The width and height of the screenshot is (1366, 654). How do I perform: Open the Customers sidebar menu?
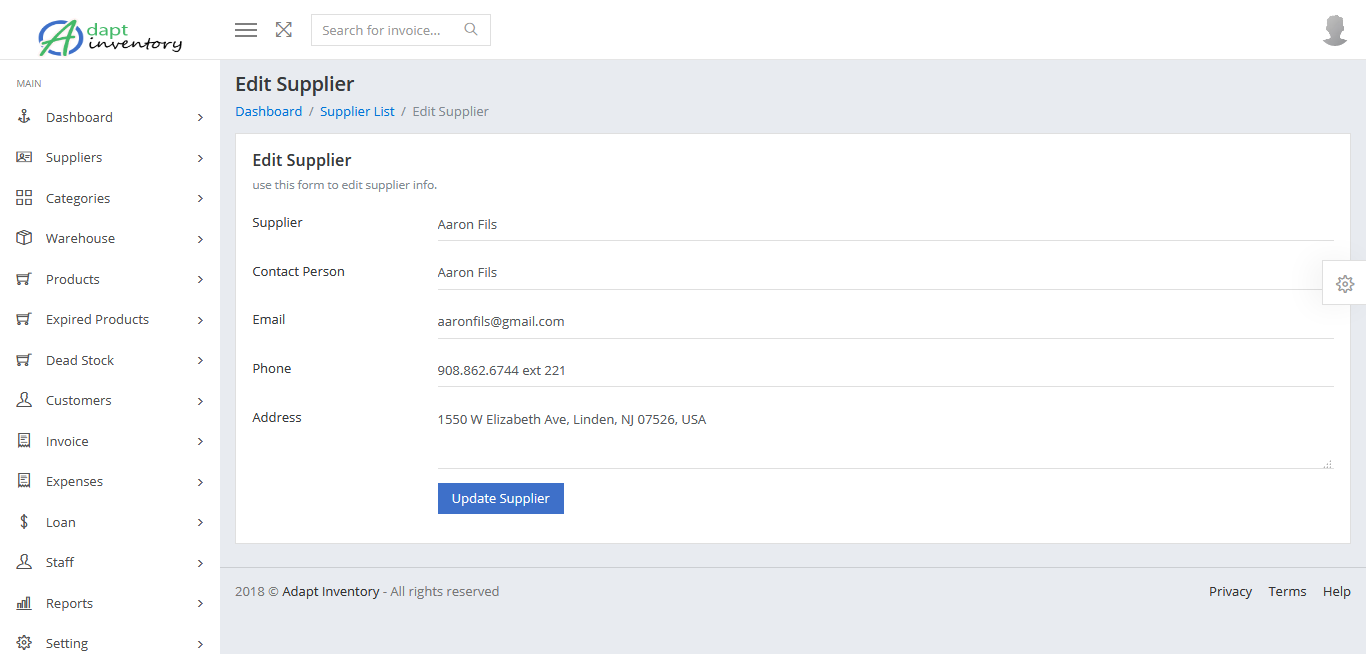tap(78, 400)
